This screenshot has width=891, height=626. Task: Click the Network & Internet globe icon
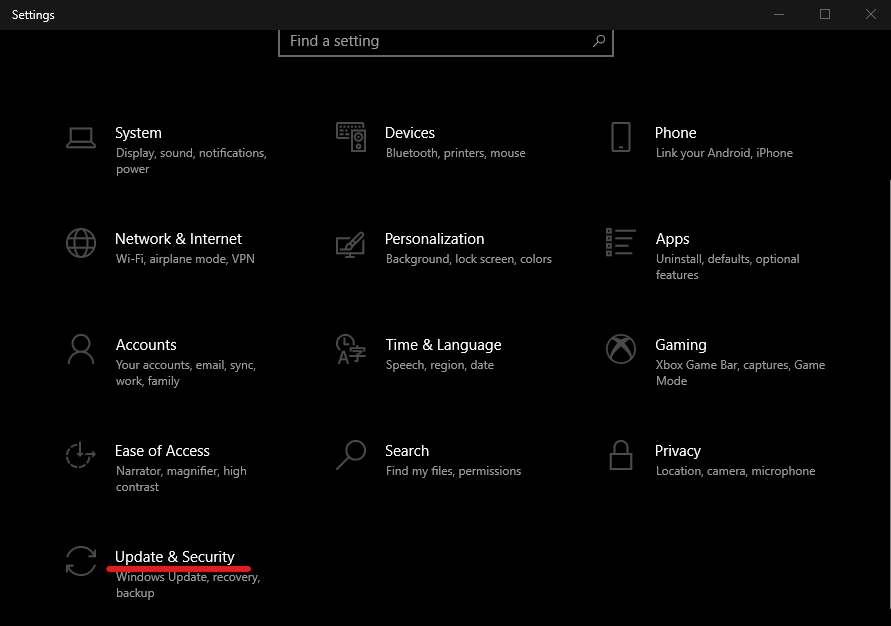pos(81,243)
